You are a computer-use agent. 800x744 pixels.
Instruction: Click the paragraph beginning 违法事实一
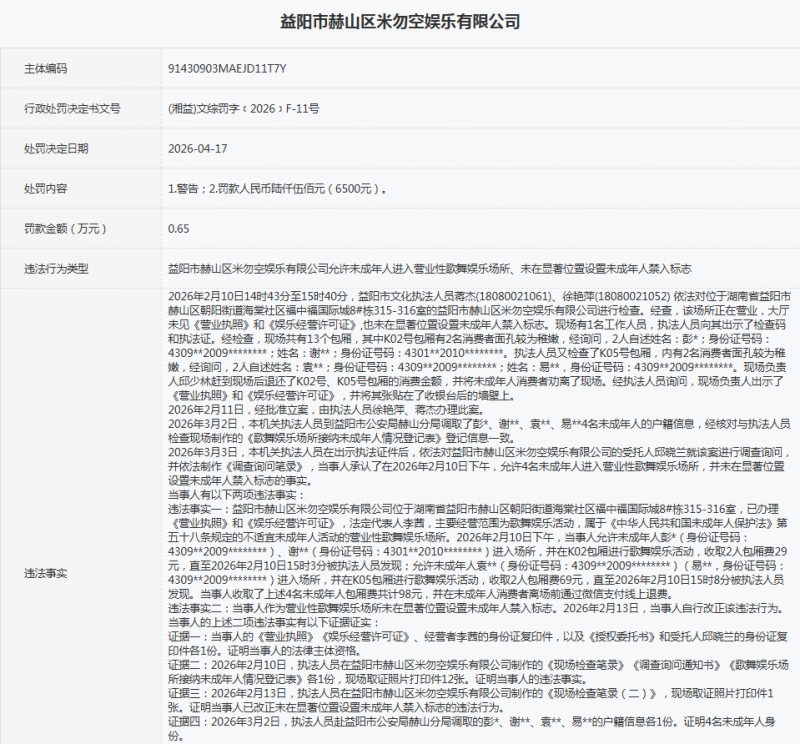[x=478, y=552]
